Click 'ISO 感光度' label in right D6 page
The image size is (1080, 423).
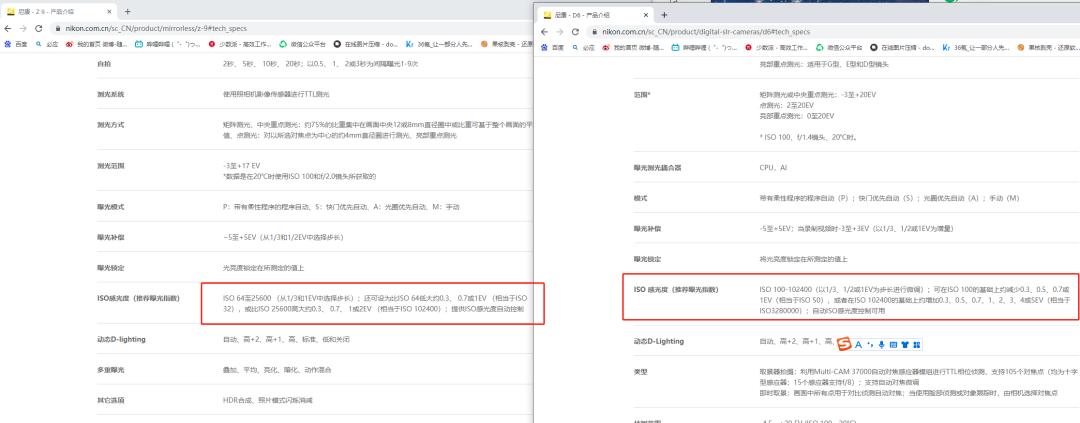(676, 289)
